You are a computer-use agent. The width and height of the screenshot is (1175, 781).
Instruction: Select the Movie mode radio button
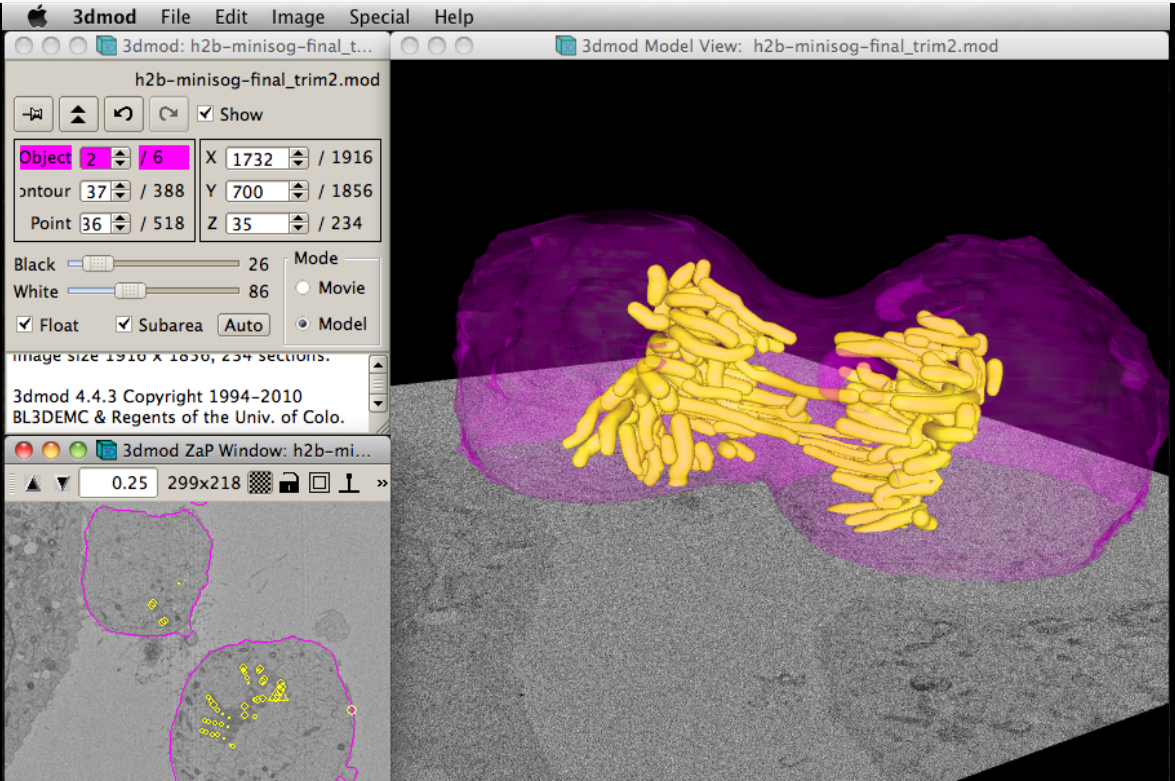pyautogui.click(x=302, y=288)
